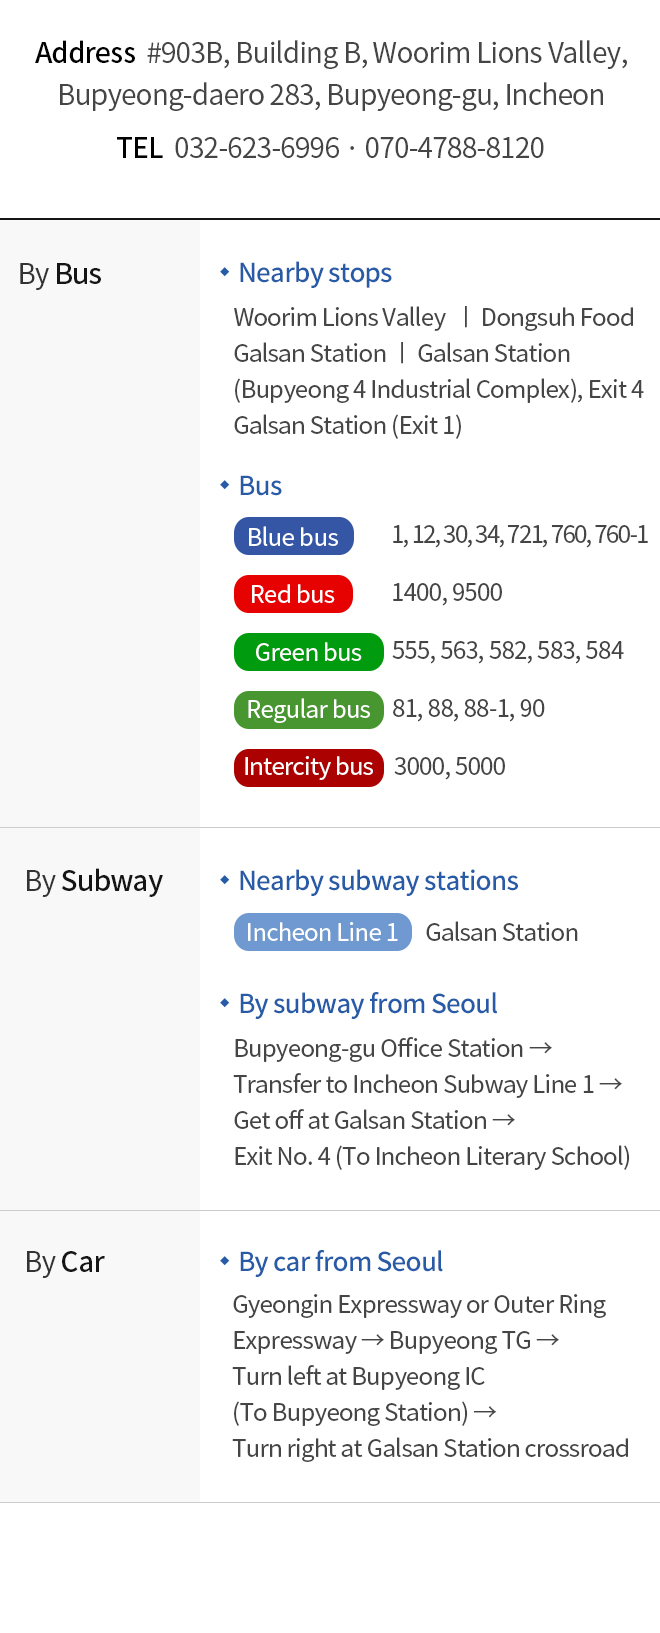
Task: Click the By car from Seoul heading
Action: point(341,1262)
